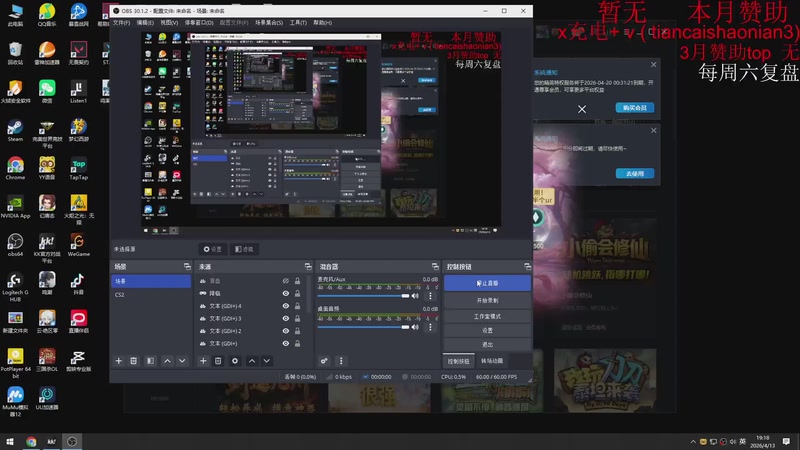Hide the 文本 (GDI+) 4 source
The height and width of the screenshot is (450, 800).
(286, 306)
